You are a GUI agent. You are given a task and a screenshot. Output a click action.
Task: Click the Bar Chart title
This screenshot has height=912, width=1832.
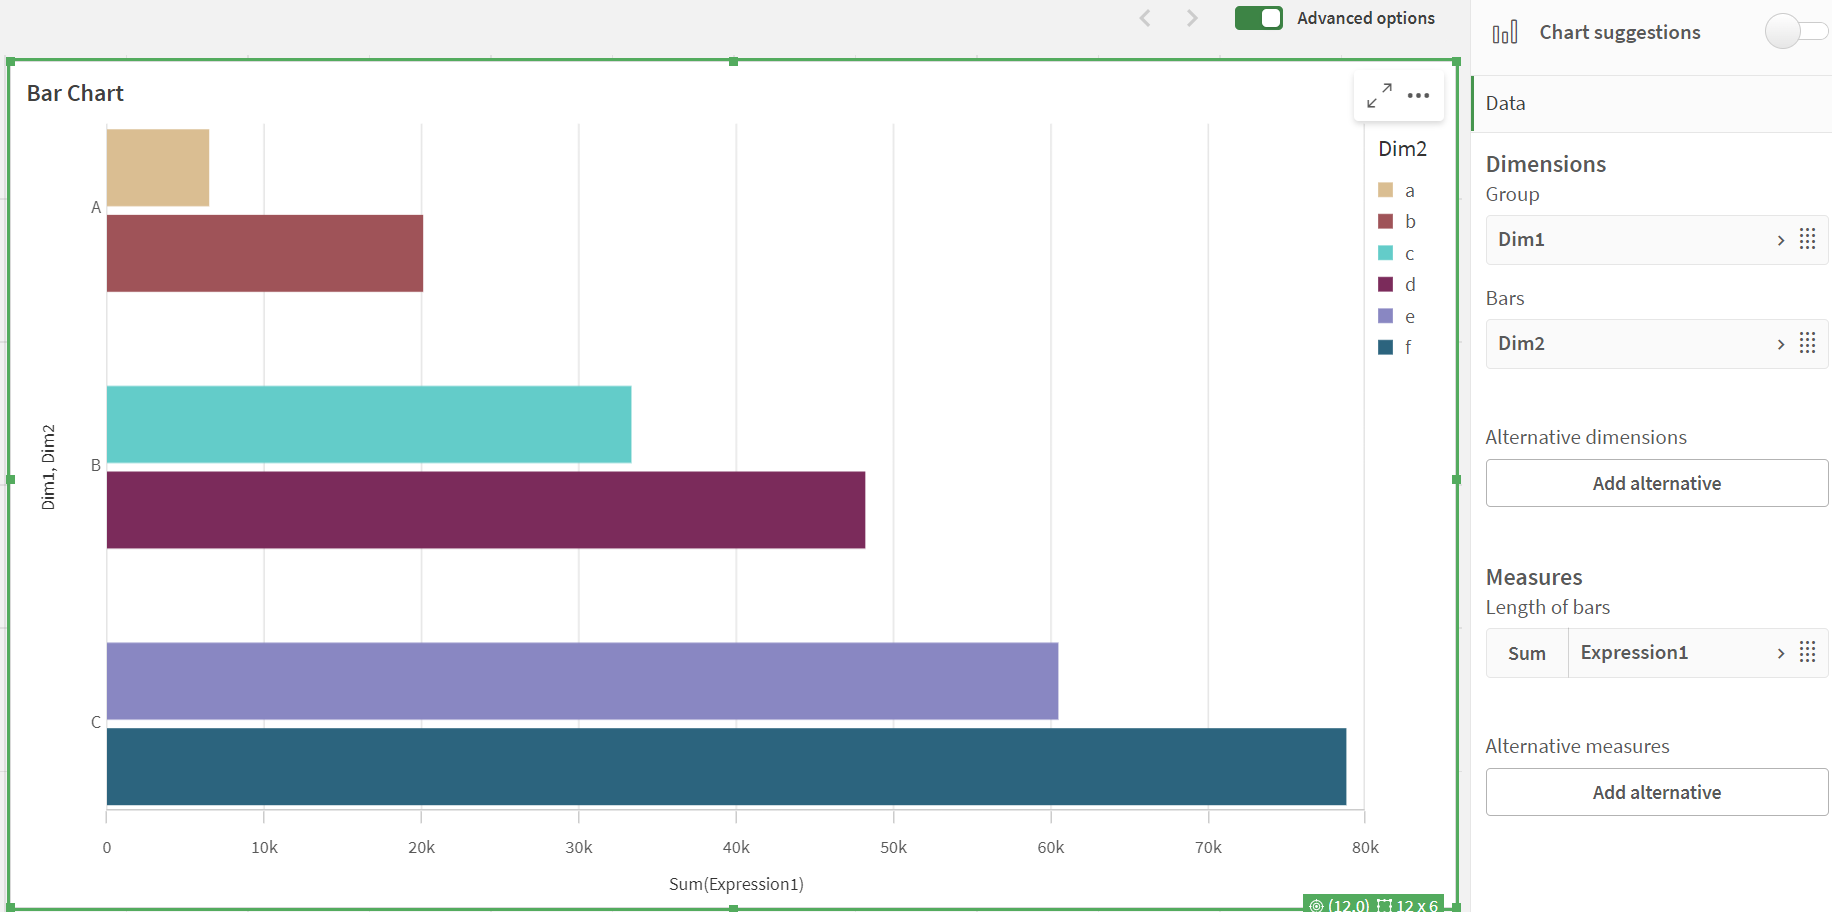[x=74, y=93]
